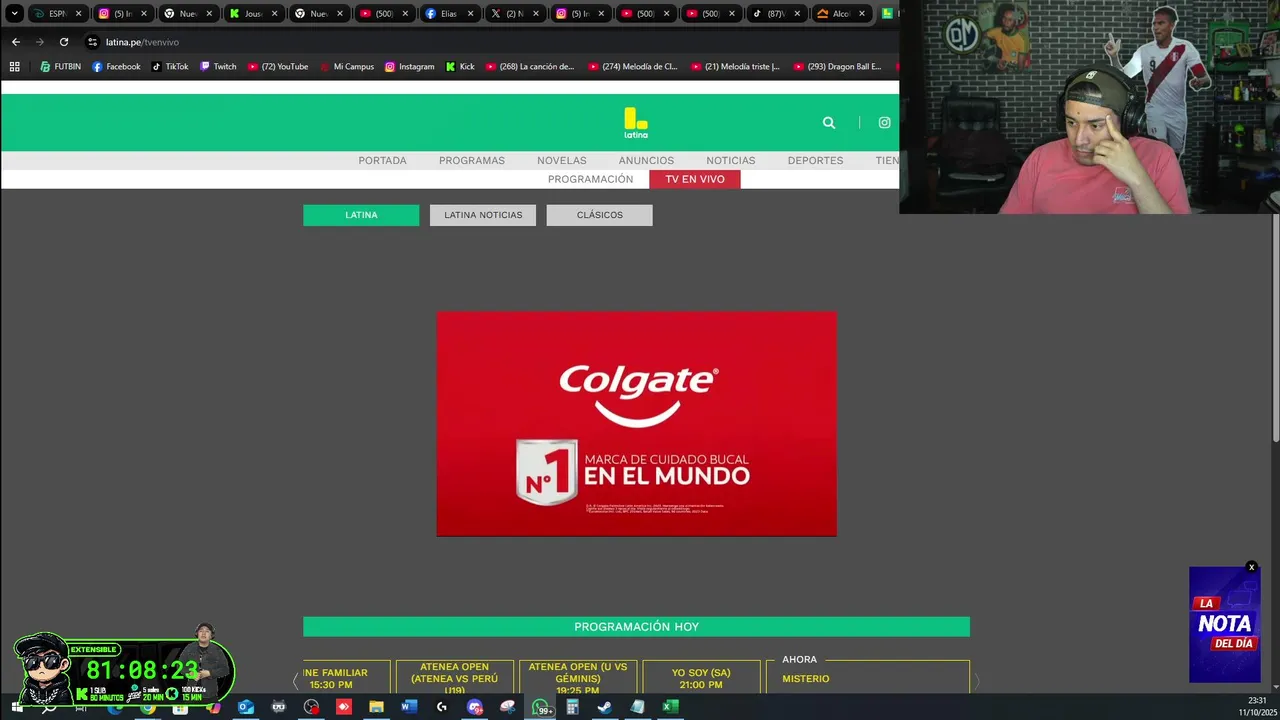This screenshot has height=720, width=1280.
Task: Open File Explorer folder in taskbar
Action: click(x=376, y=707)
